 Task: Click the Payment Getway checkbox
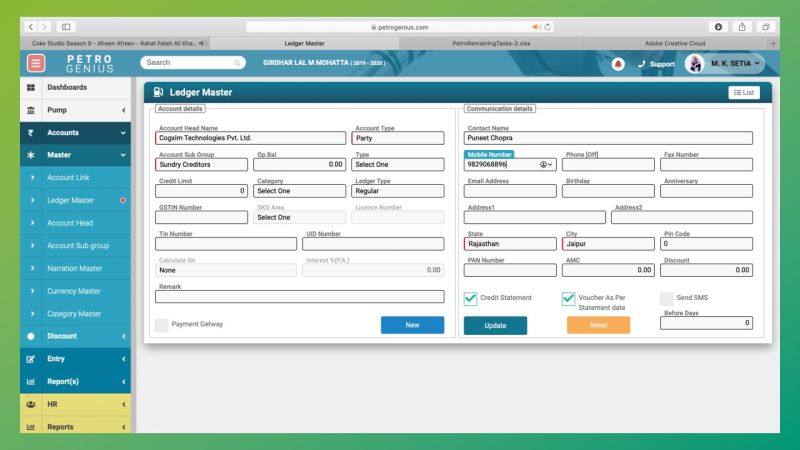161,324
